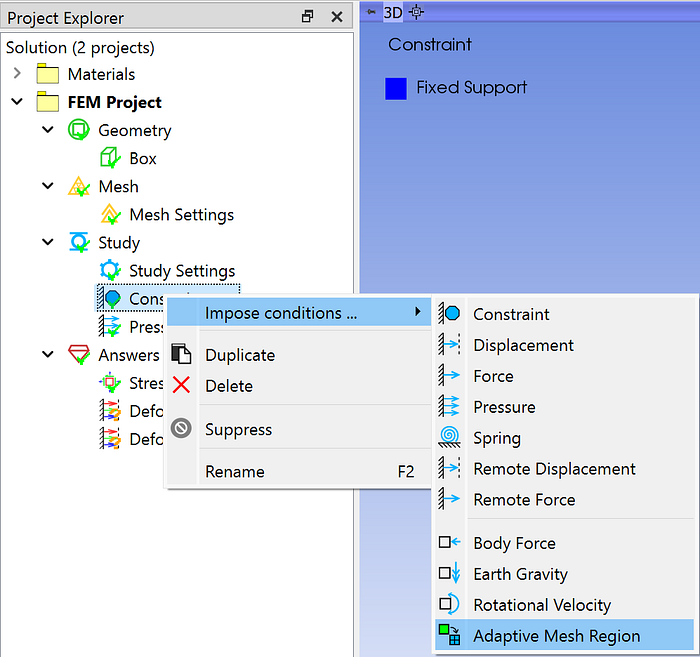The image size is (700, 657).
Task: Choose Impose conditions menu entry
Action: (x=298, y=312)
